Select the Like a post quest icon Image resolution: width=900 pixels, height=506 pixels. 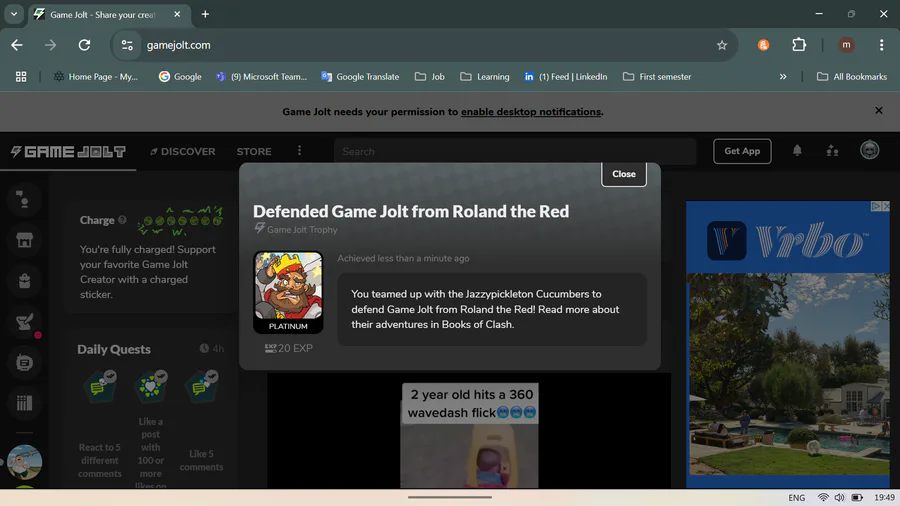[x=150, y=386]
